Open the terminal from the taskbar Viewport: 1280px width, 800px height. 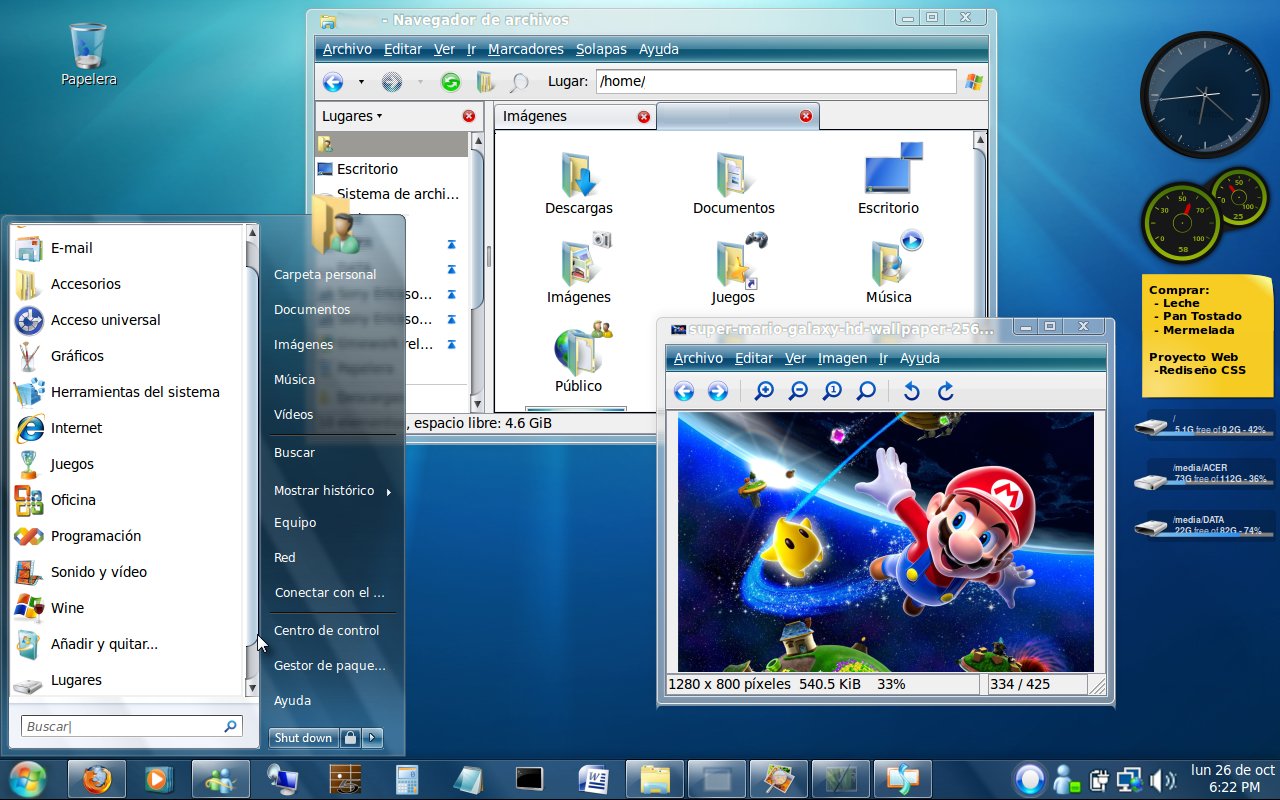click(528, 778)
